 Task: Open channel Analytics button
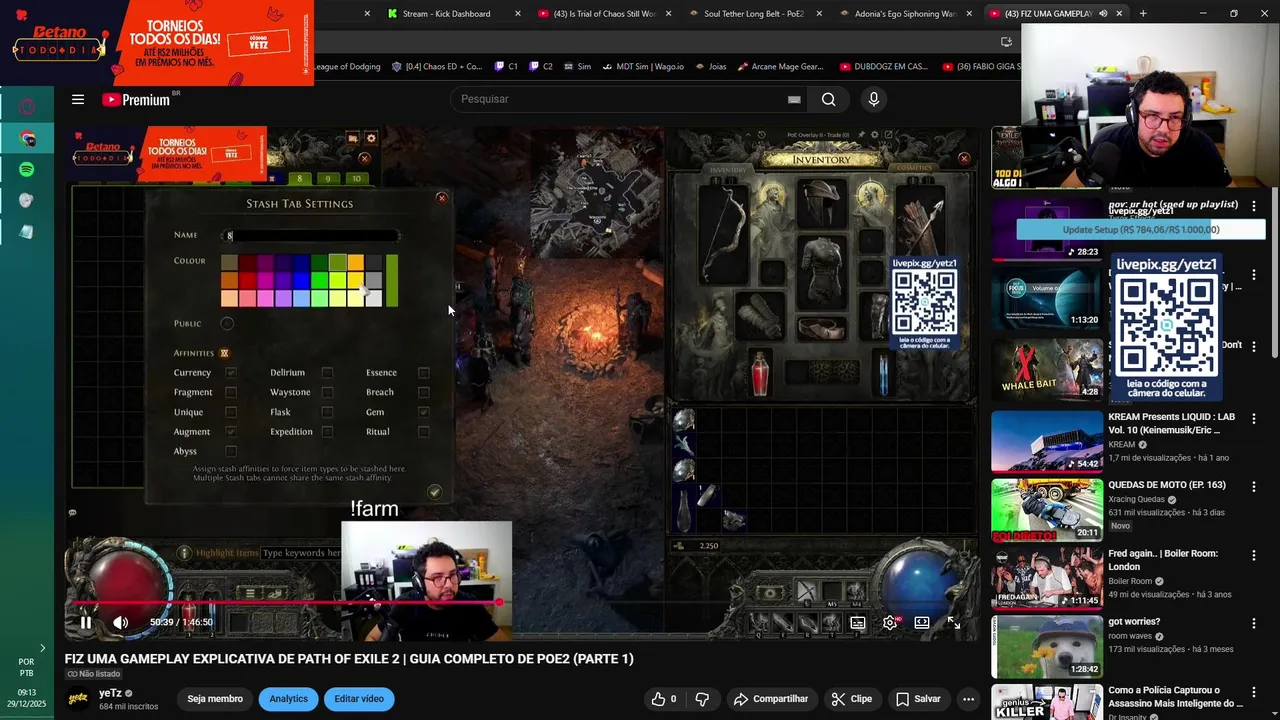pos(288,699)
